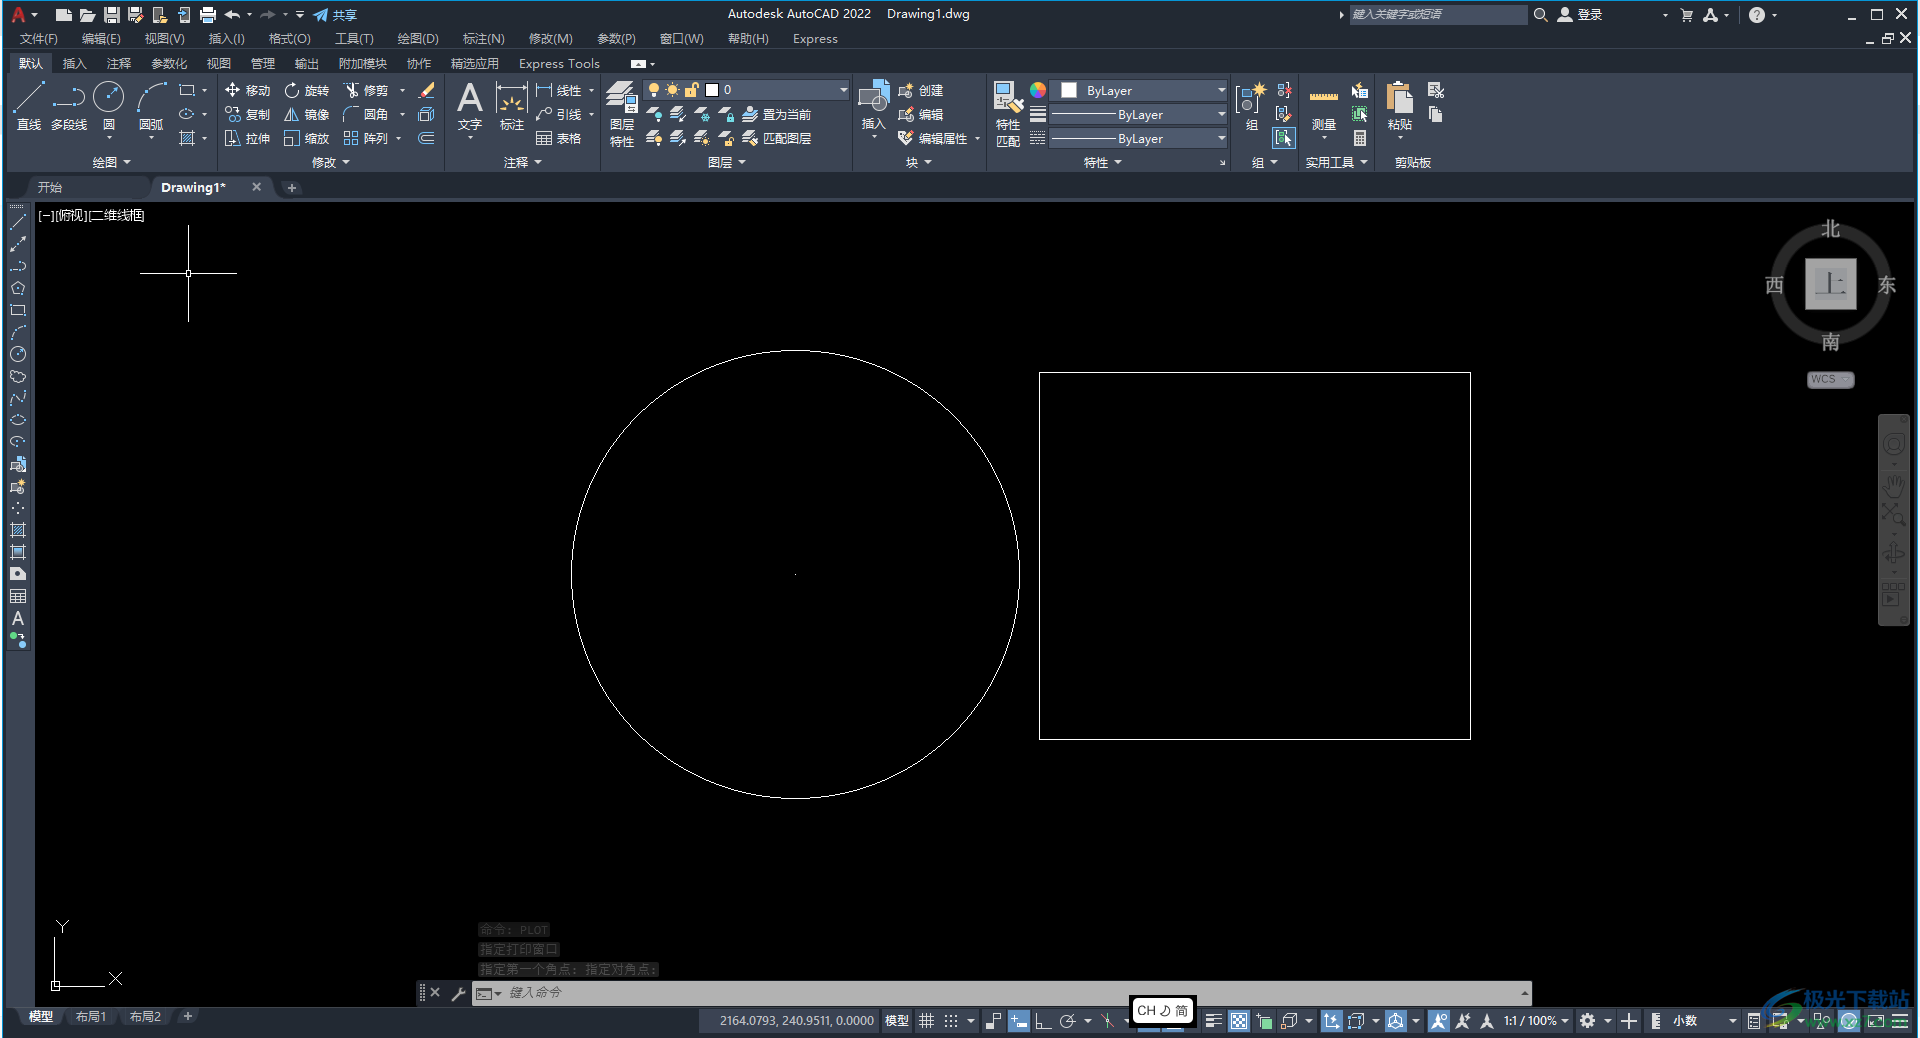Image resolution: width=1920 pixels, height=1038 pixels.
Task: Select the Polyline (多段线) tool in the ribbon
Action: pos(69,106)
